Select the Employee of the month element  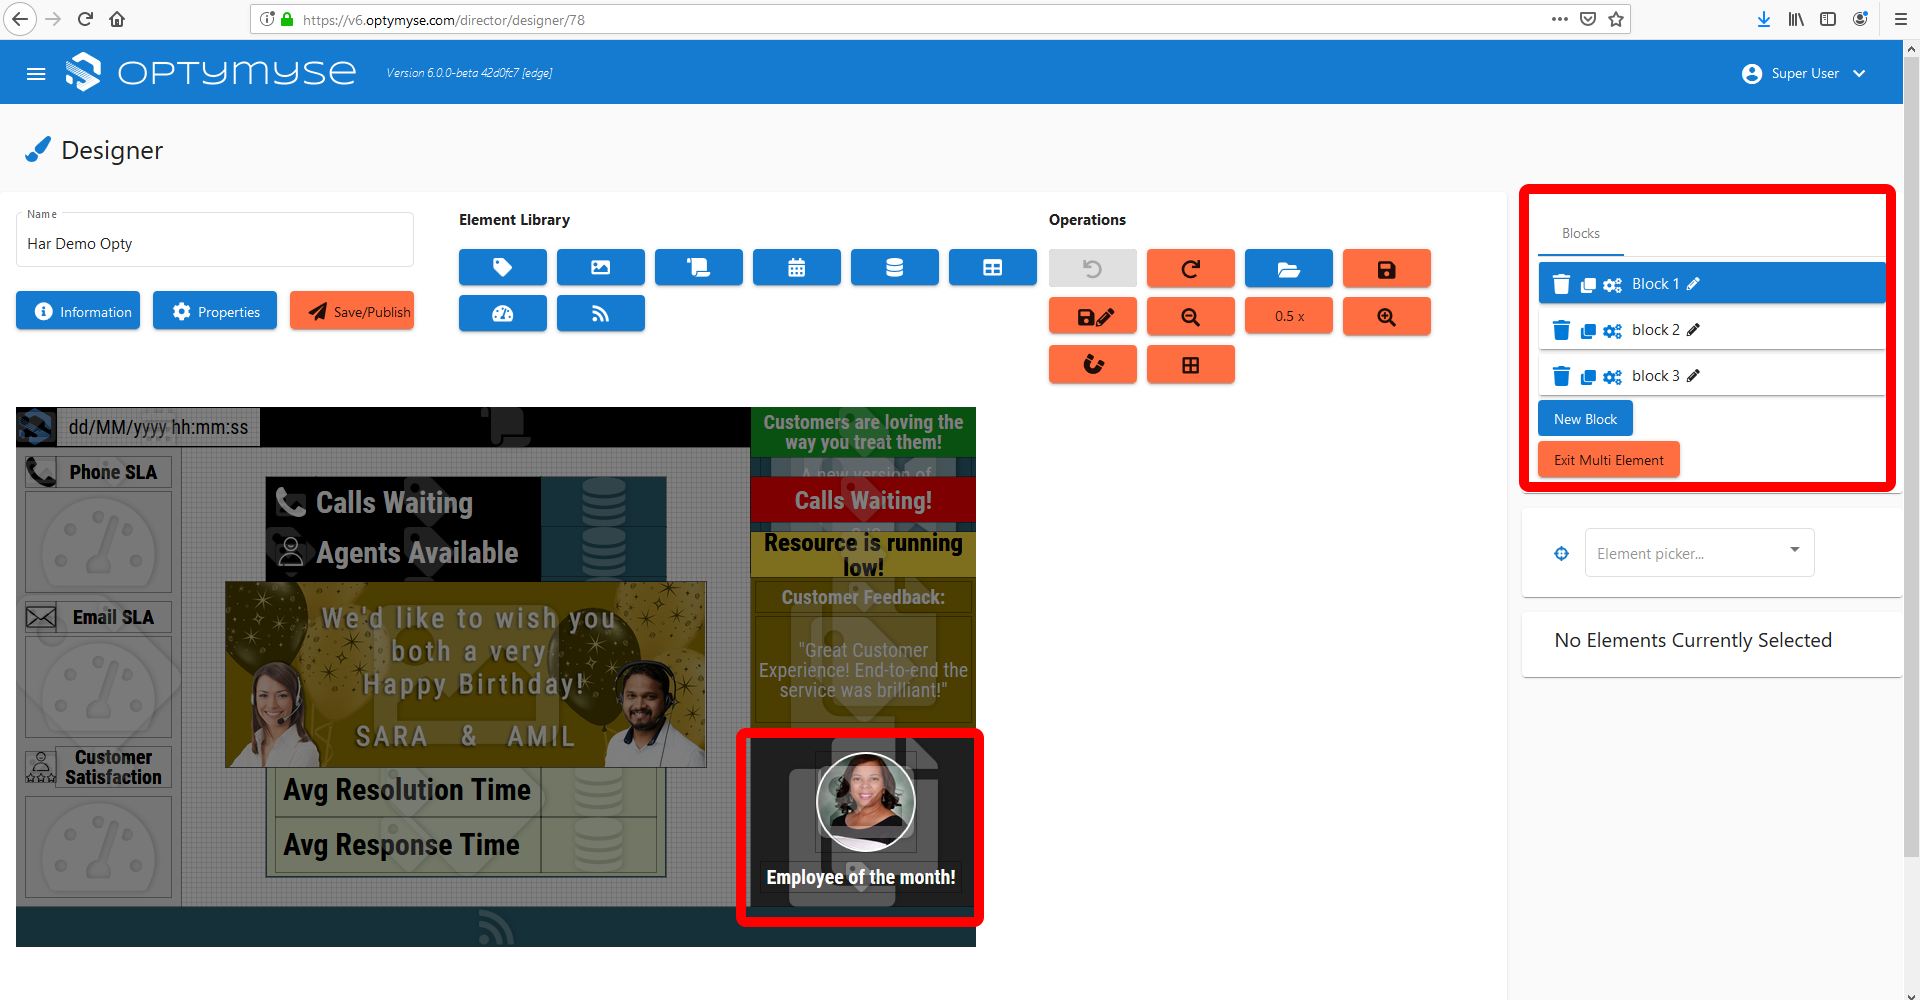pyautogui.click(x=860, y=828)
